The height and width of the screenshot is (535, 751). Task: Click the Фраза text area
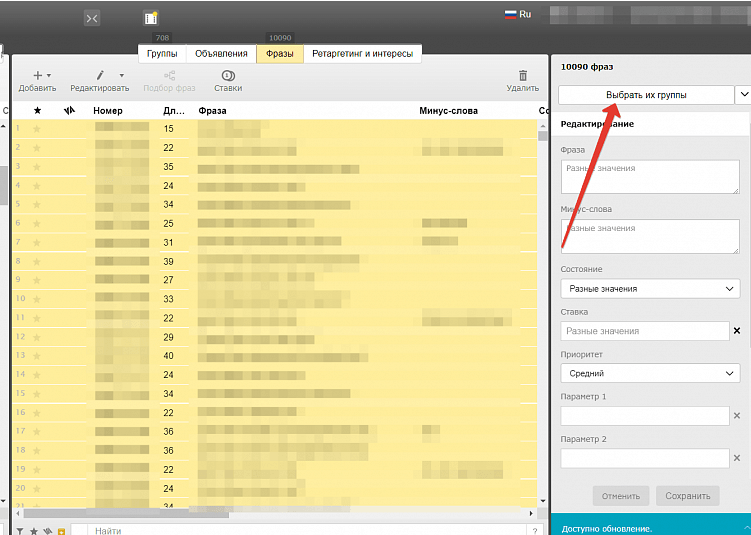tap(650, 177)
